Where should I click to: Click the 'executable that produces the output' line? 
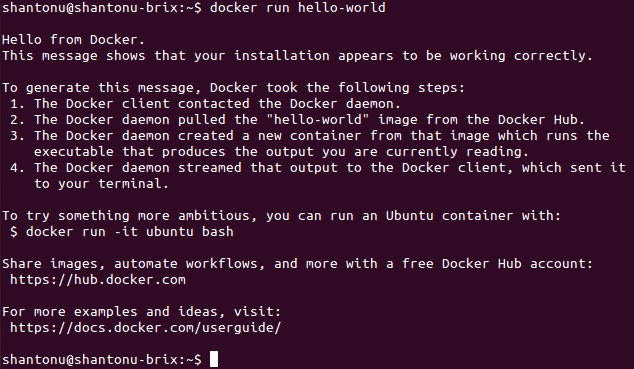tap(281, 152)
